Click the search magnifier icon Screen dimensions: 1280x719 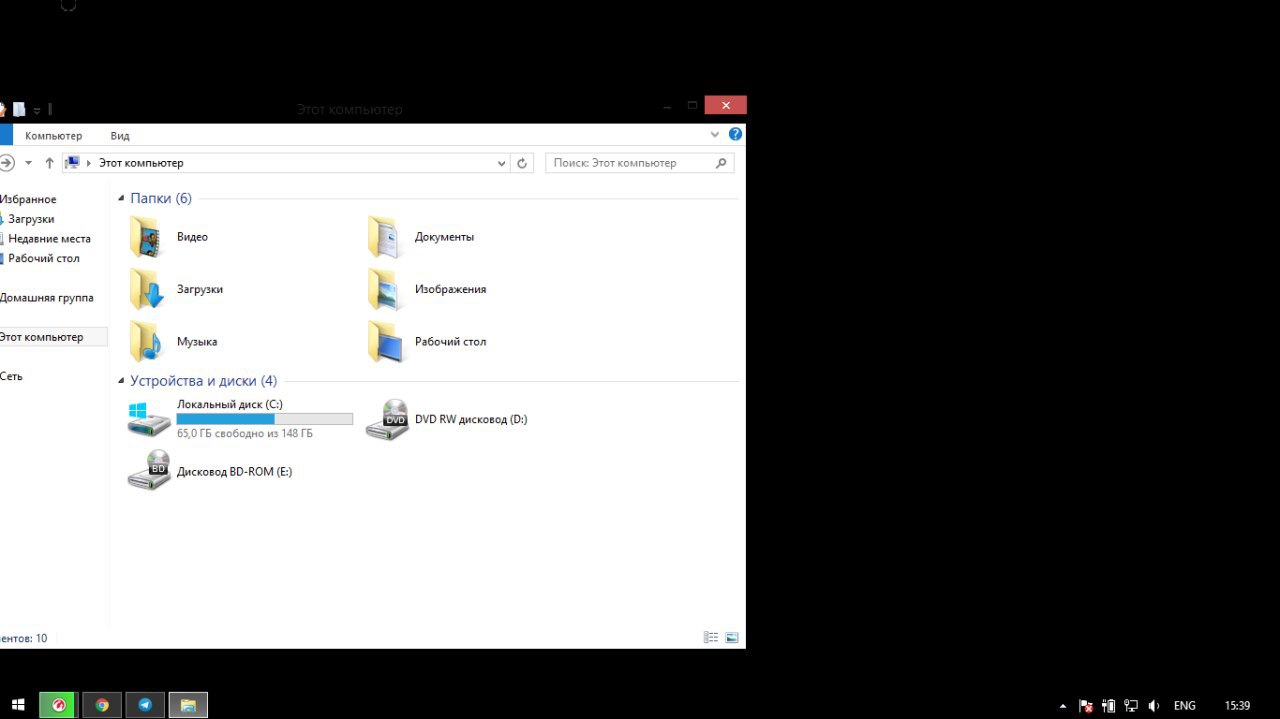pos(721,163)
